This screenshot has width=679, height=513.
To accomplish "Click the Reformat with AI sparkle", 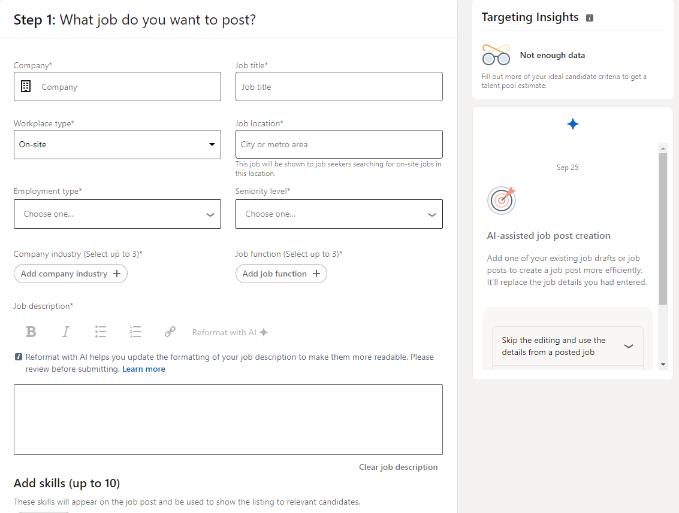I will point(264,332).
